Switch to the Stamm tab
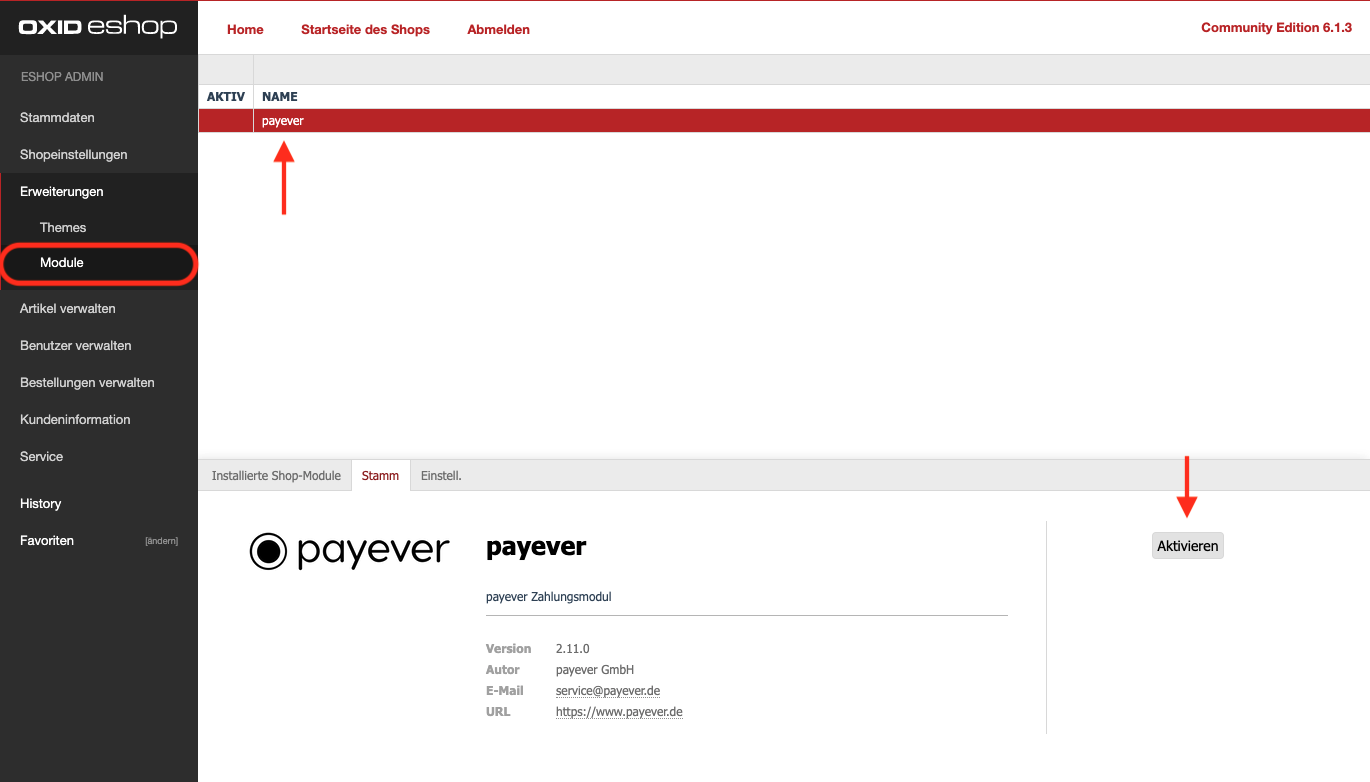 [x=380, y=476]
